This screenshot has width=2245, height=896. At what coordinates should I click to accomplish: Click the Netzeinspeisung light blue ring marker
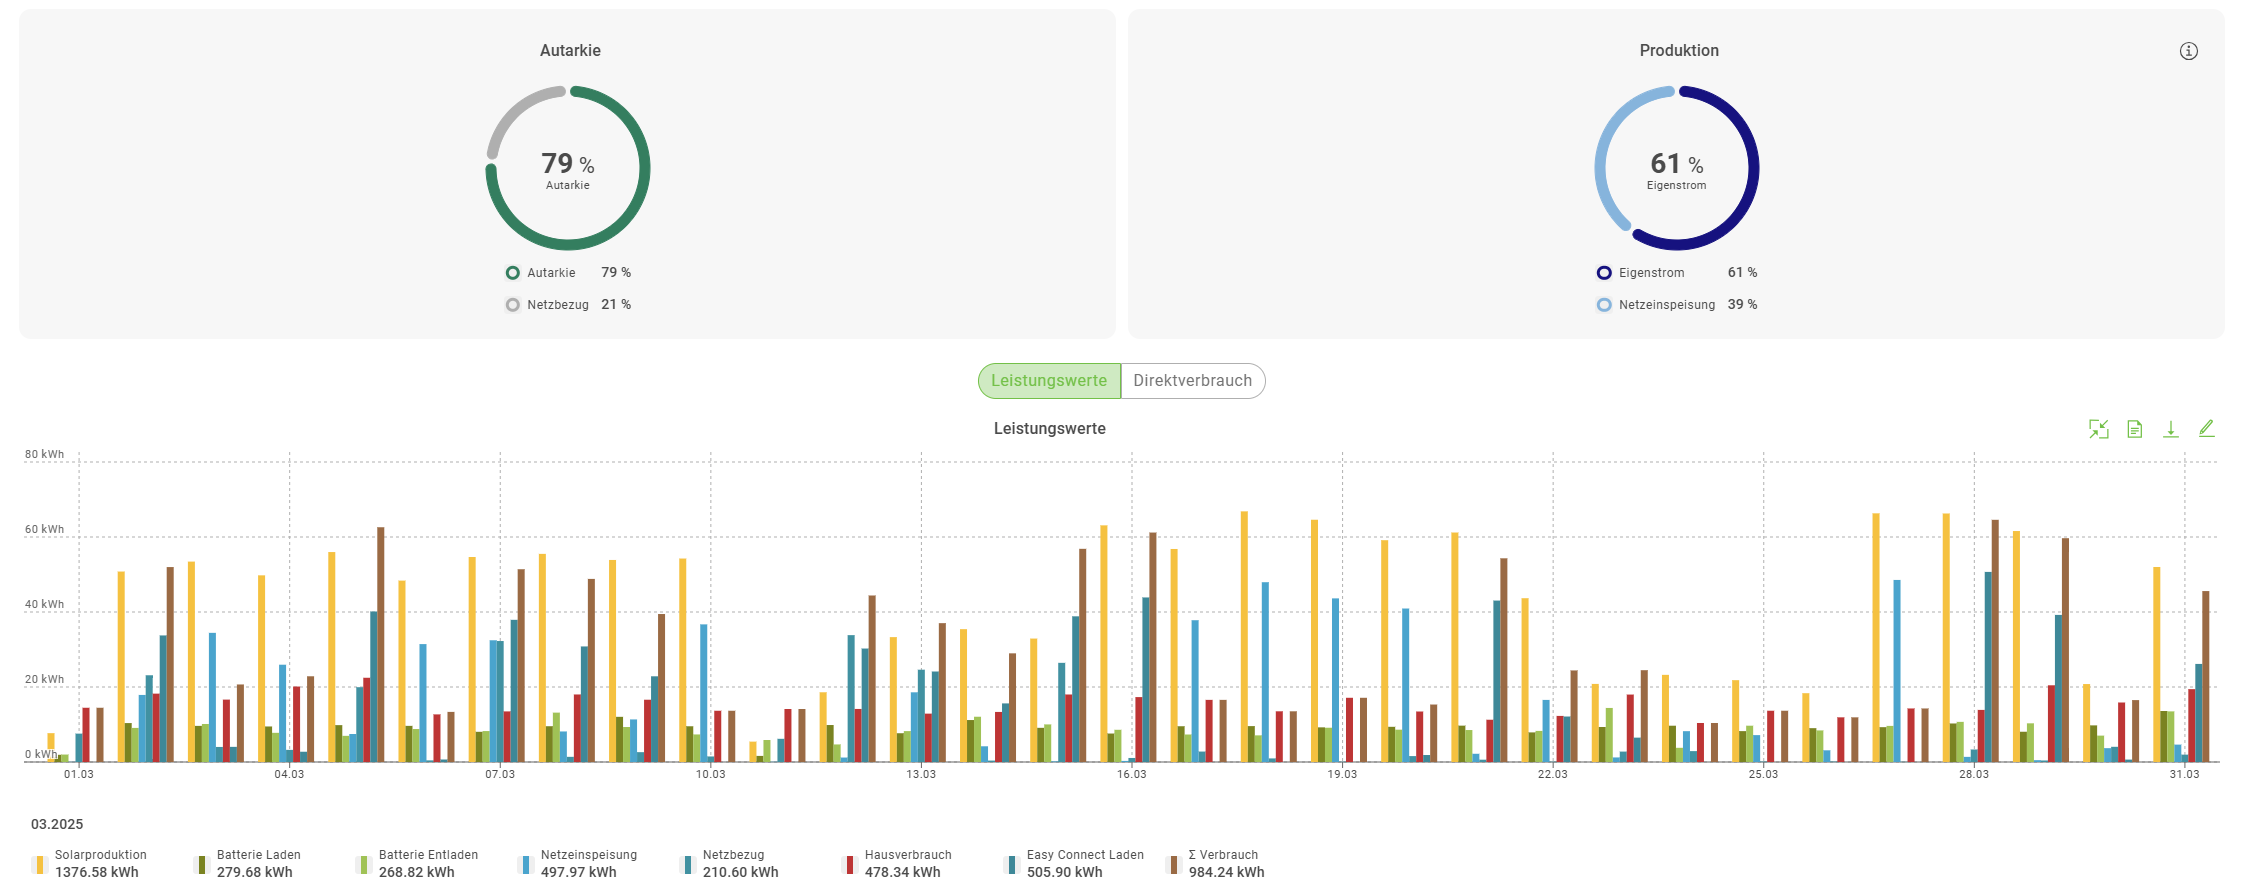[x=1604, y=305]
